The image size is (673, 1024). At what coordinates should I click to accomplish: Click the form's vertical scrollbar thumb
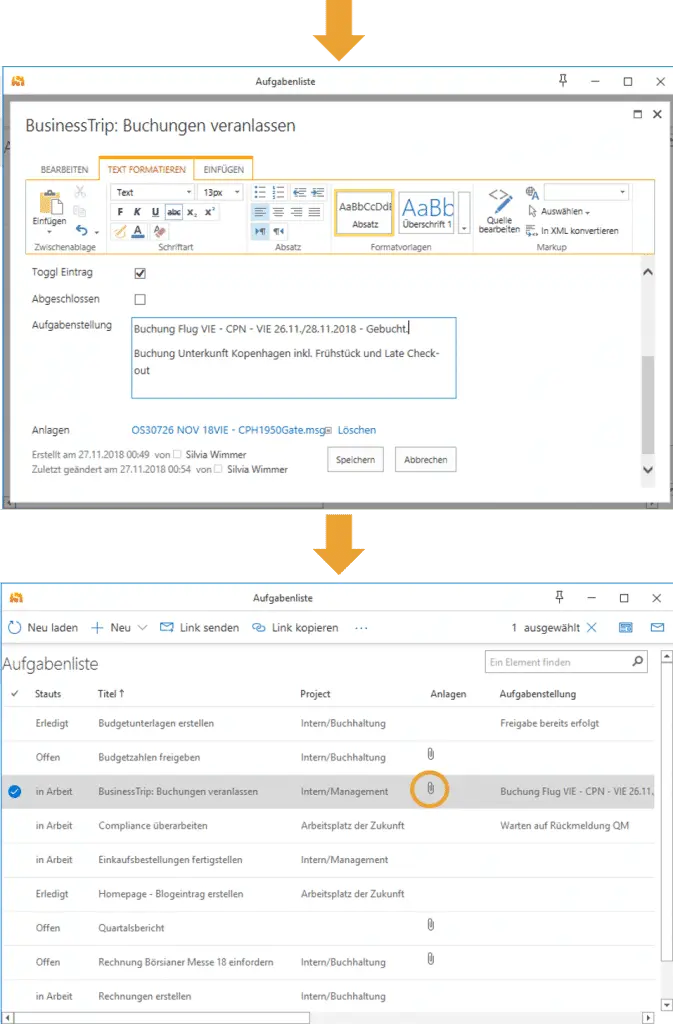tap(648, 404)
